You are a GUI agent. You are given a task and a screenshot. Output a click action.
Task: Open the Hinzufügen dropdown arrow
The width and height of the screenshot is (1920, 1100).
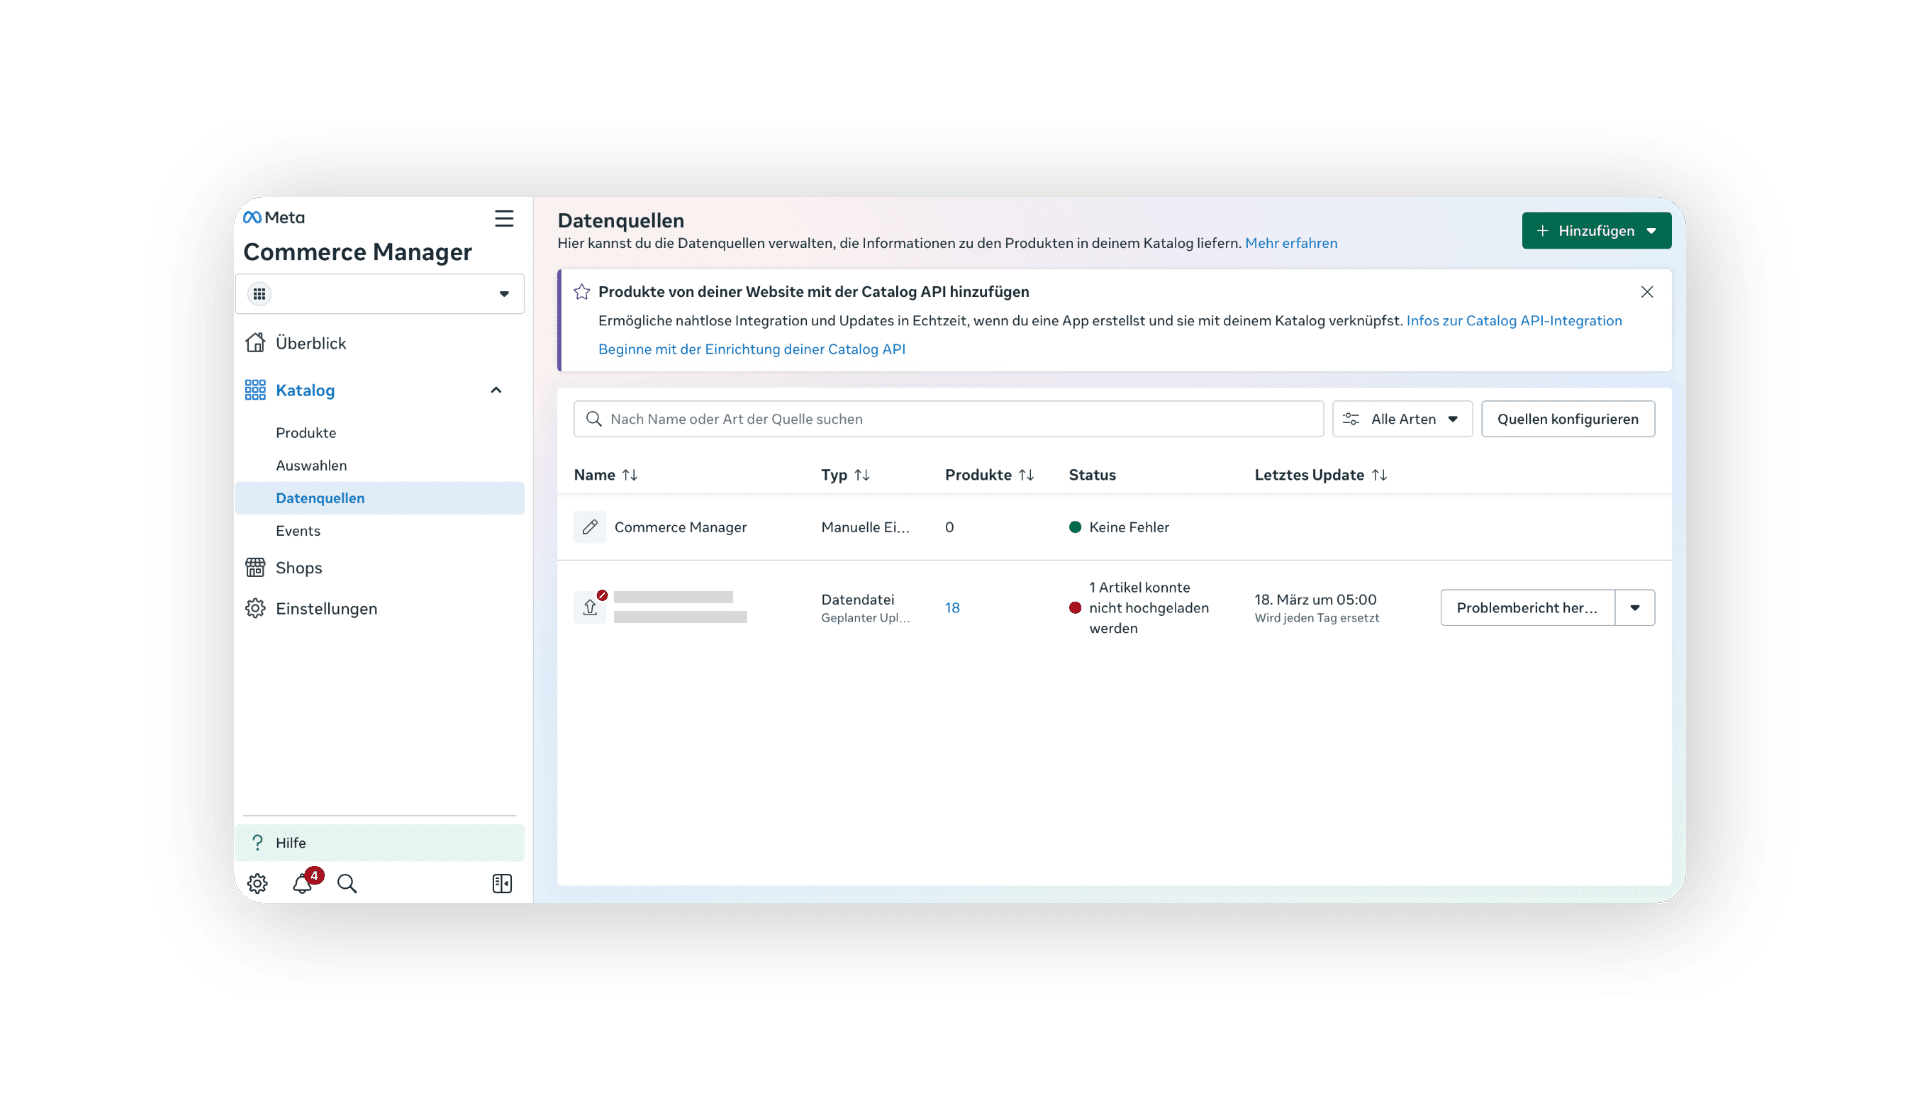click(1652, 231)
